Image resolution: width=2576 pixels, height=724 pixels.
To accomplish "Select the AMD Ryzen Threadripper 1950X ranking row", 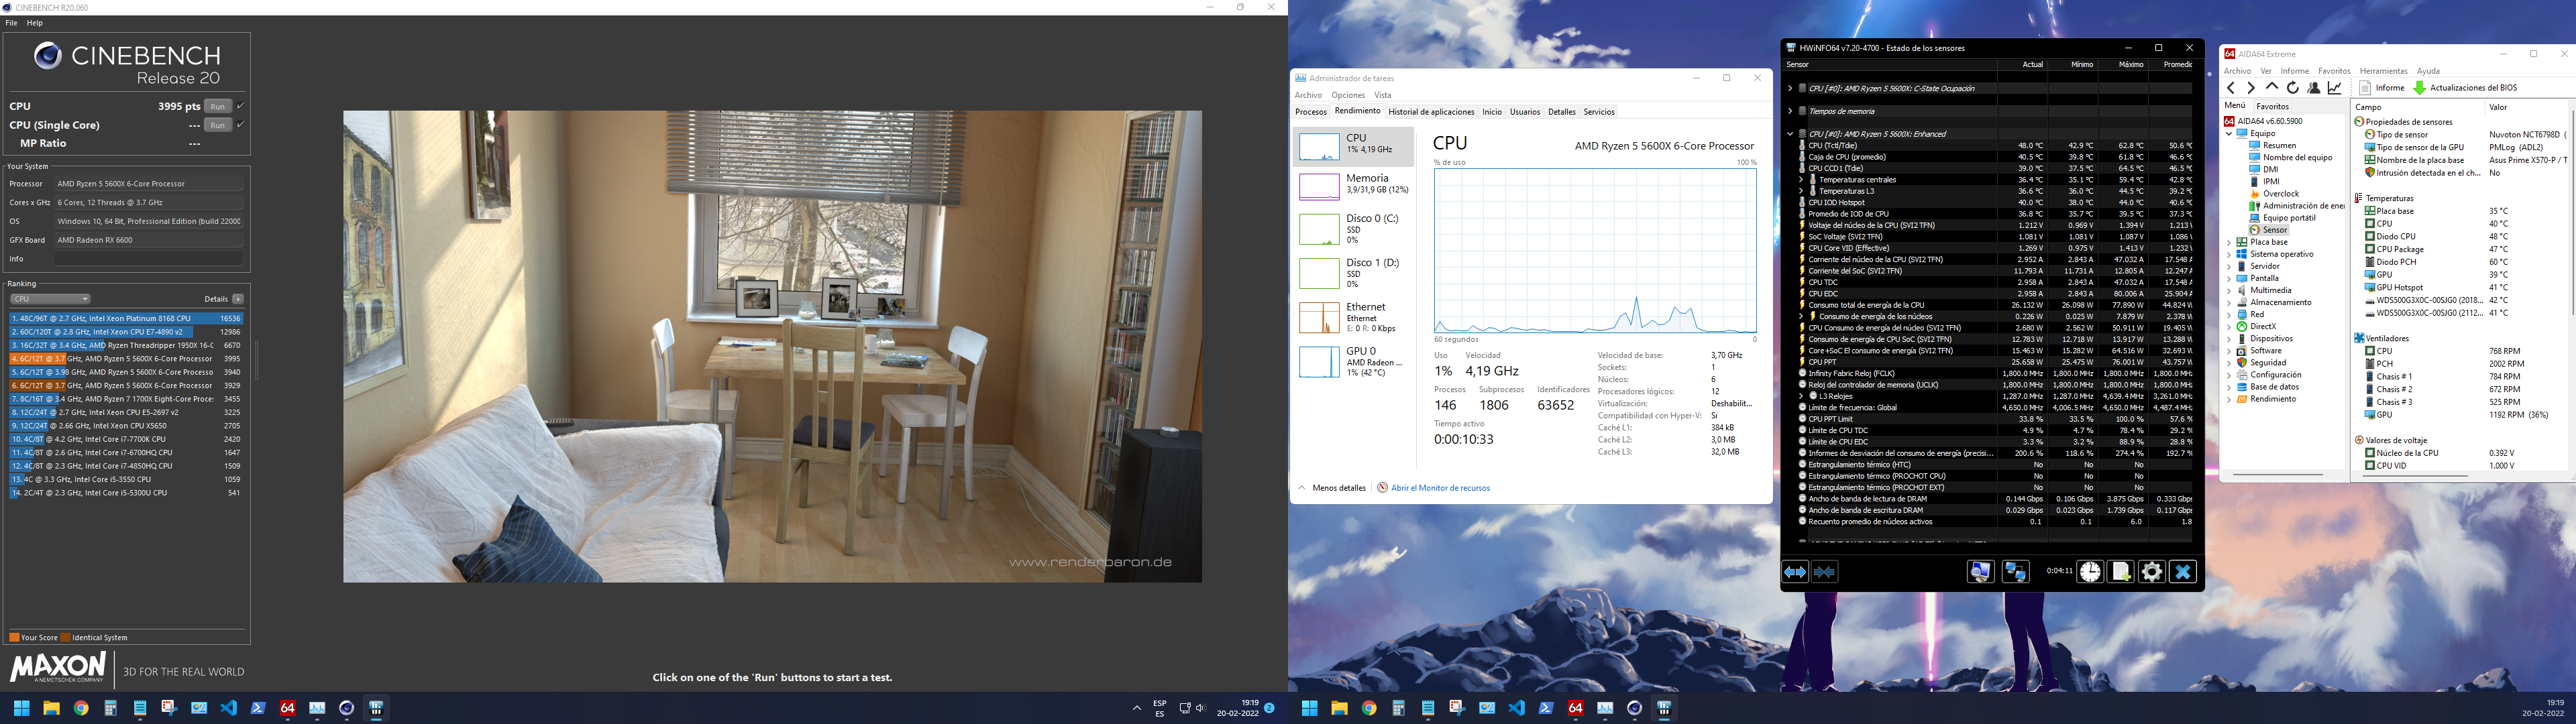I will tap(126, 345).
